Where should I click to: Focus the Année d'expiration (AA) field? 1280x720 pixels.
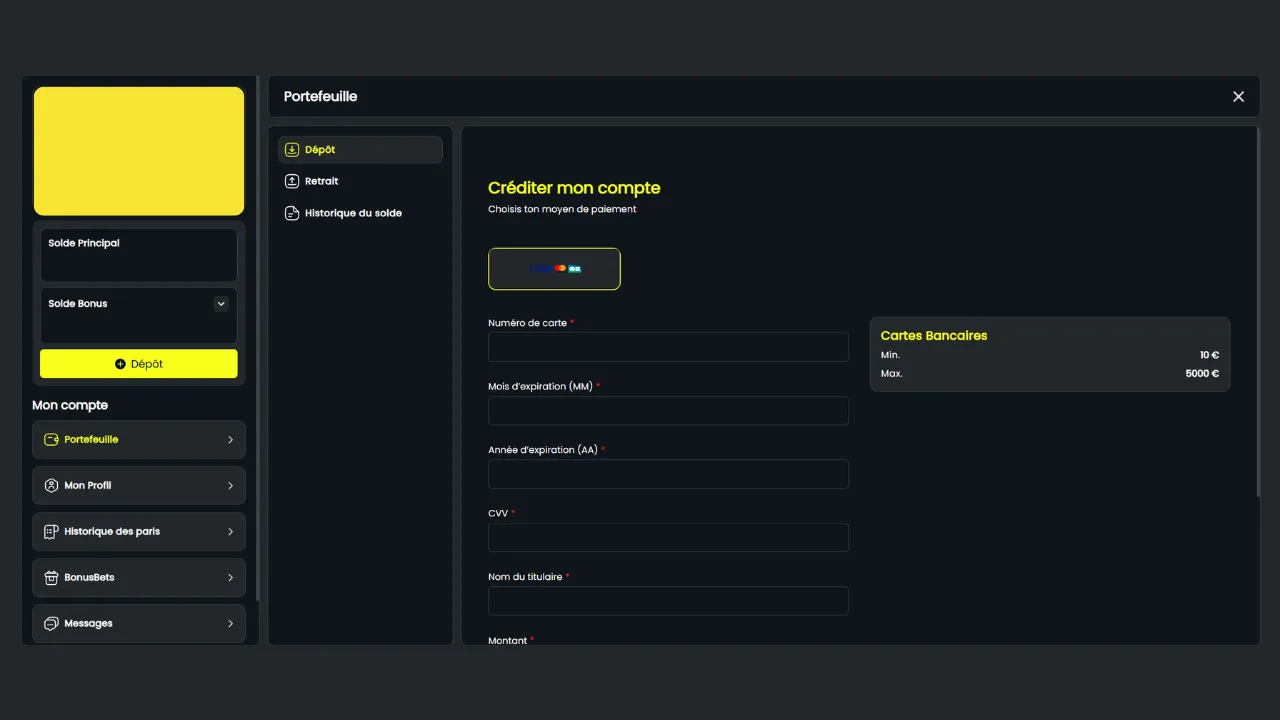click(668, 474)
